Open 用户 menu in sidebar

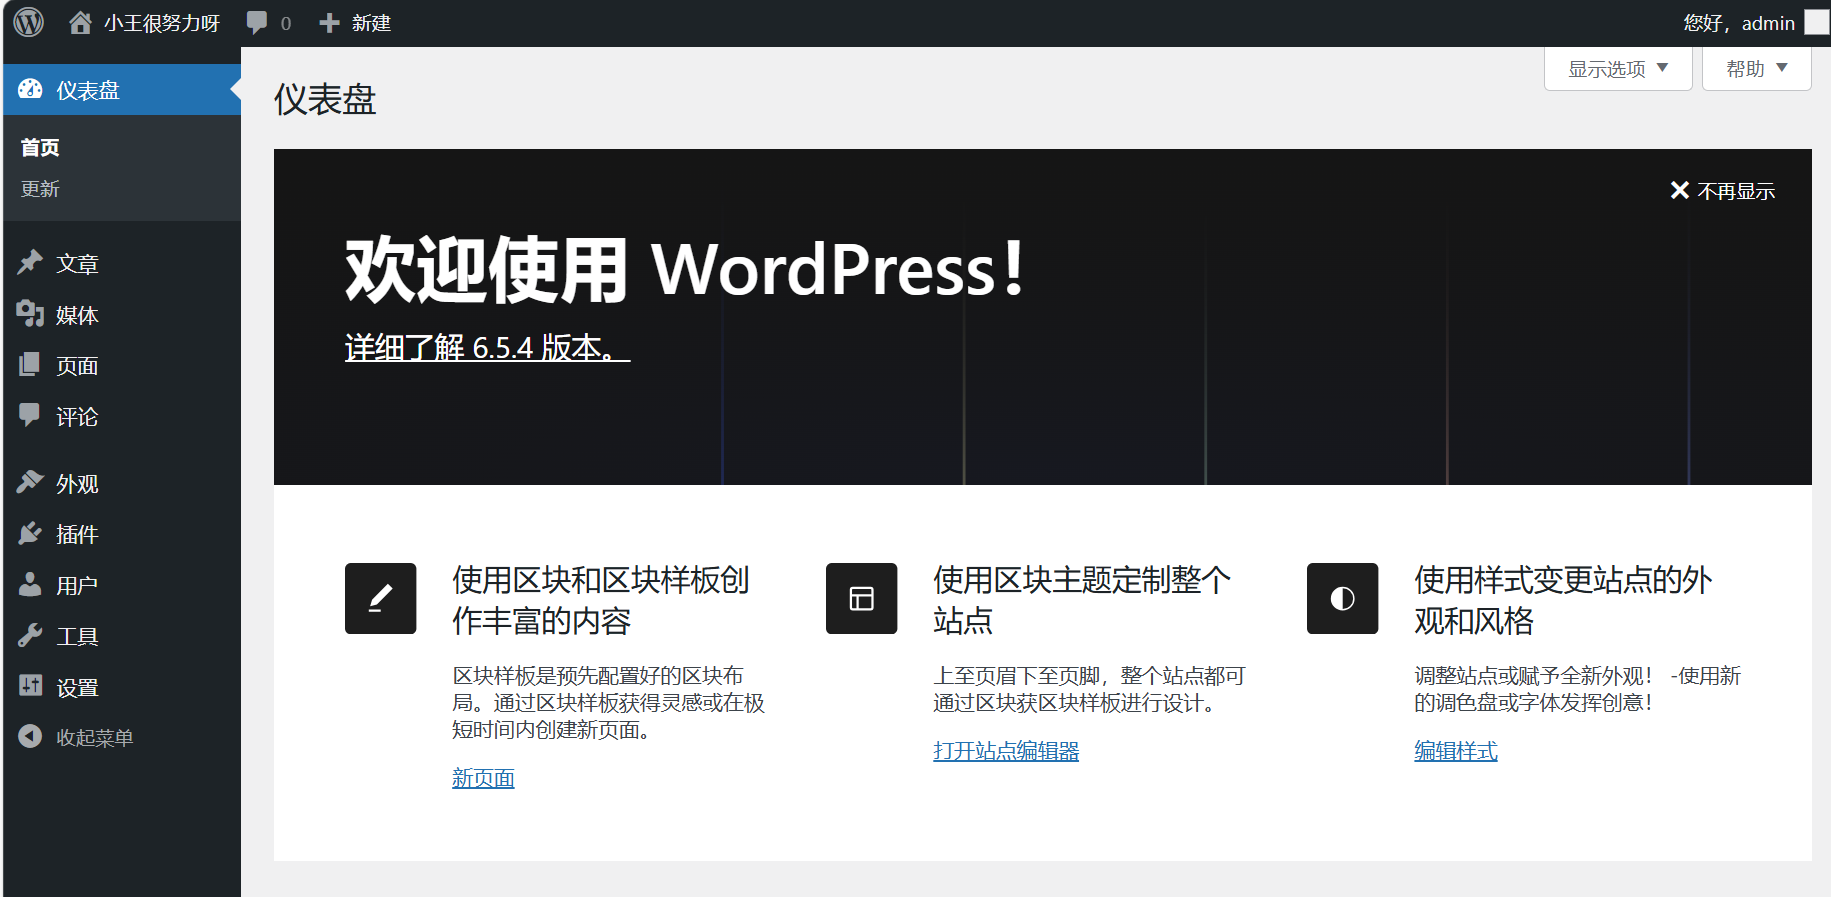point(122,585)
